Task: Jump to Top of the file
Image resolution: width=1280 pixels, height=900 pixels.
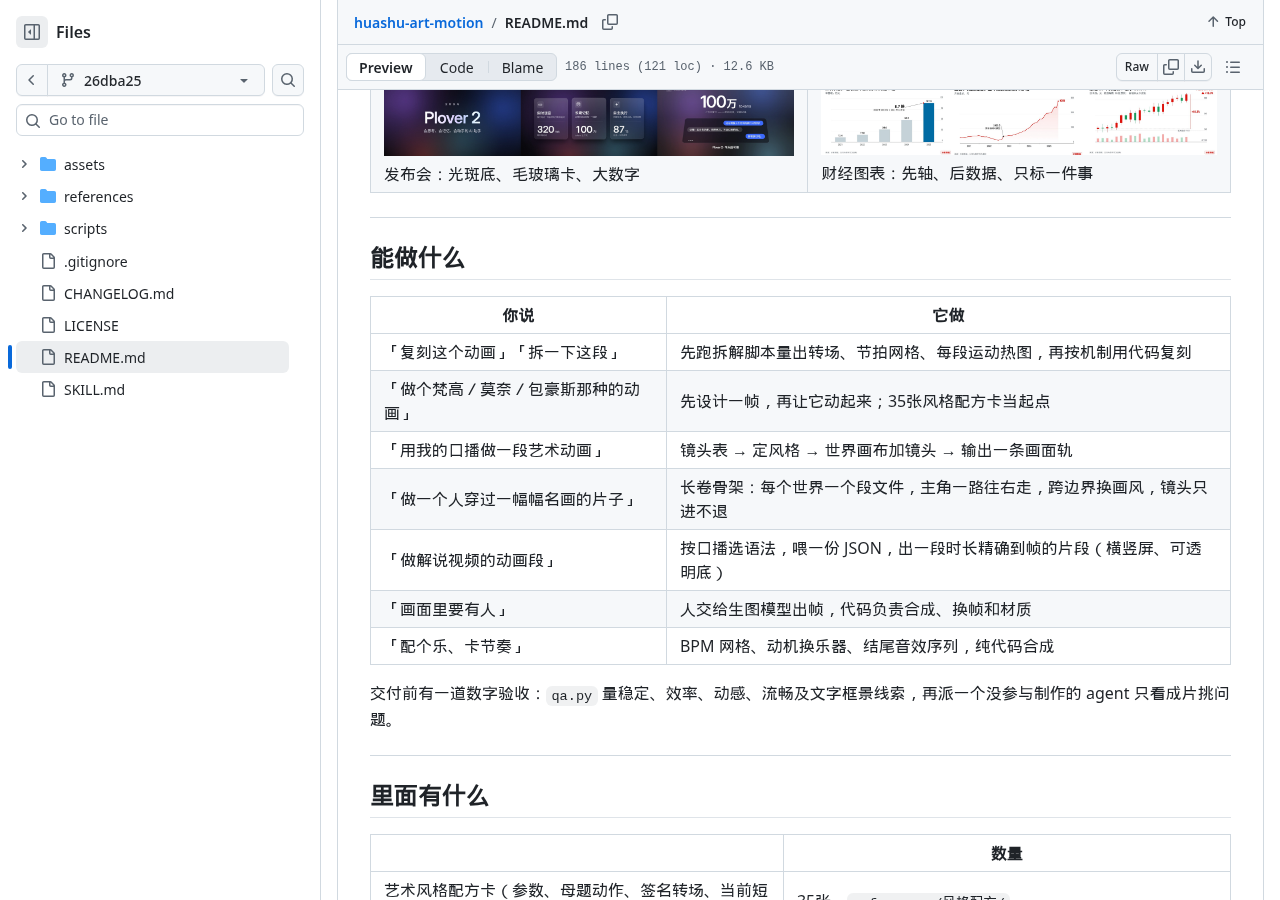Action: pyautogui.click(x=1226, y=22)
